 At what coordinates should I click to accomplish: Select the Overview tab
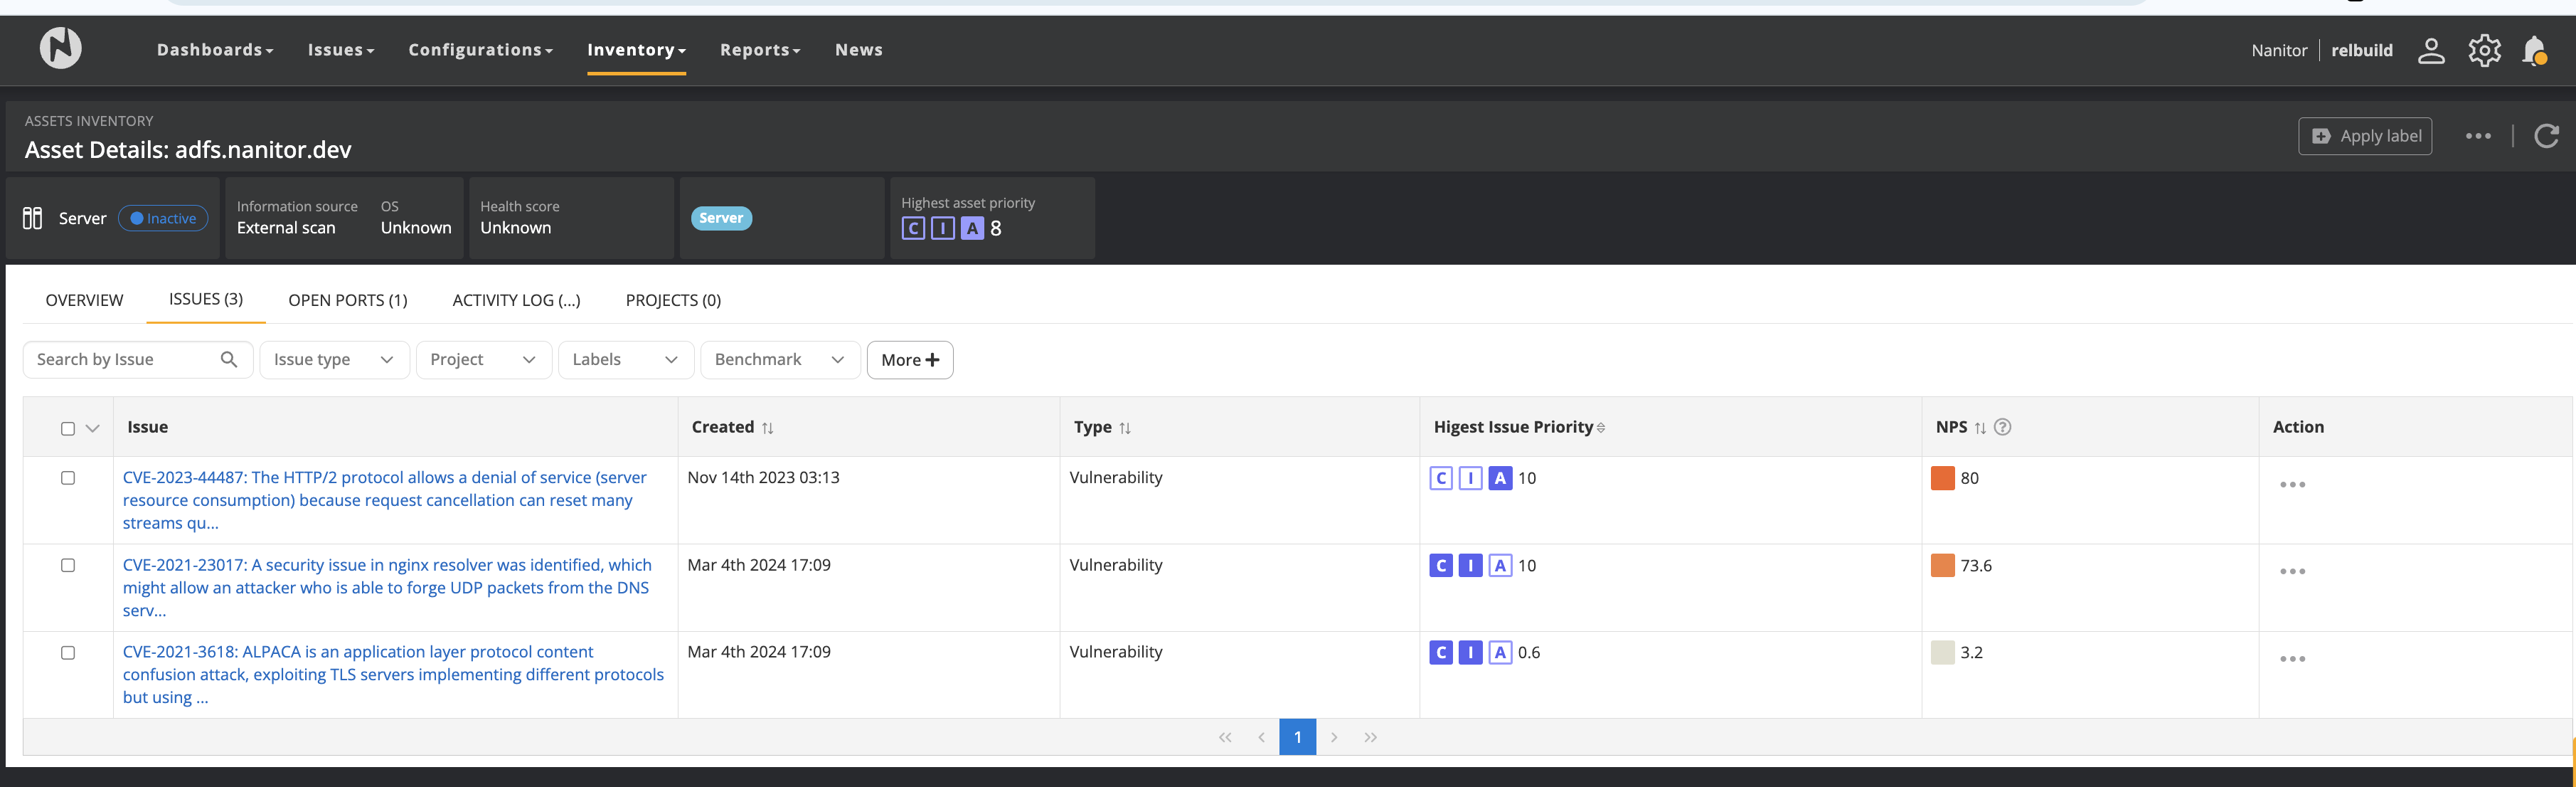coord(84,300)
